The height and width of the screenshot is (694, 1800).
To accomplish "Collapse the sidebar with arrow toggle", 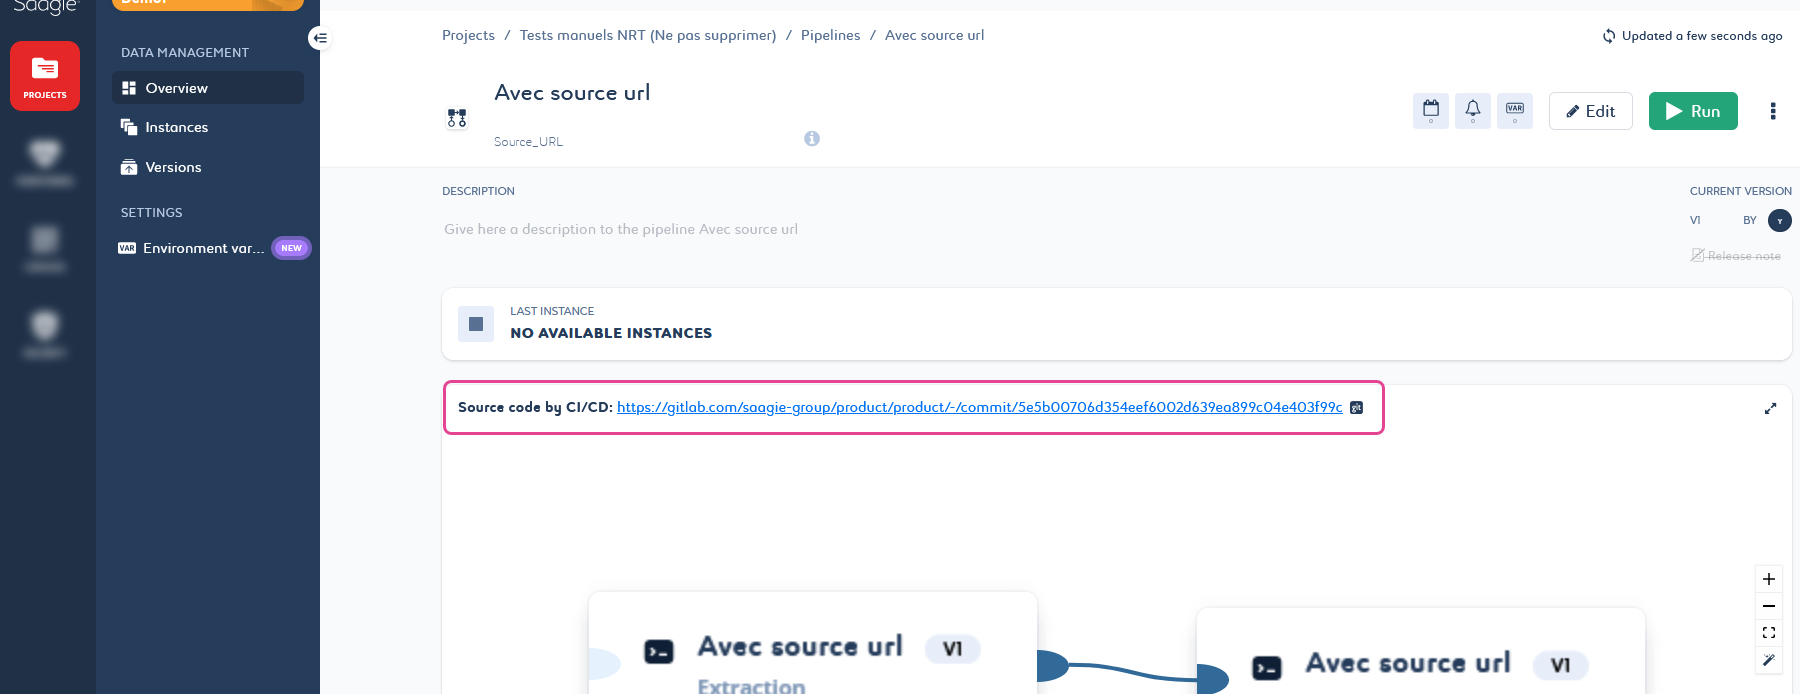I will 320,38.
